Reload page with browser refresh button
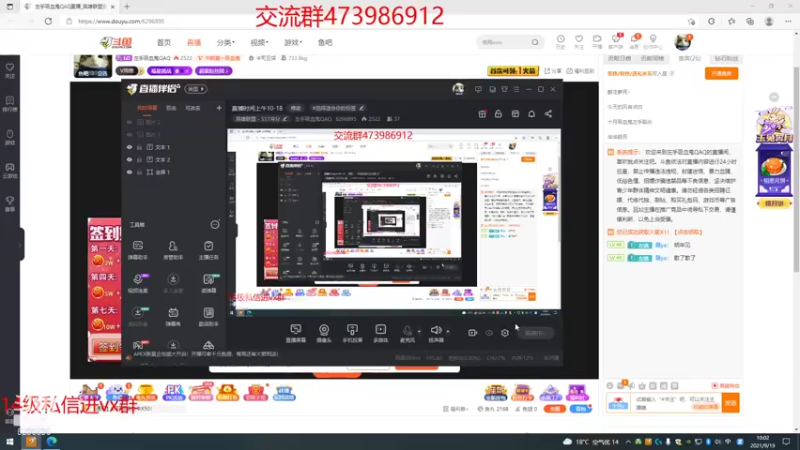The image size is (800, 450). [x=48, y=21]
